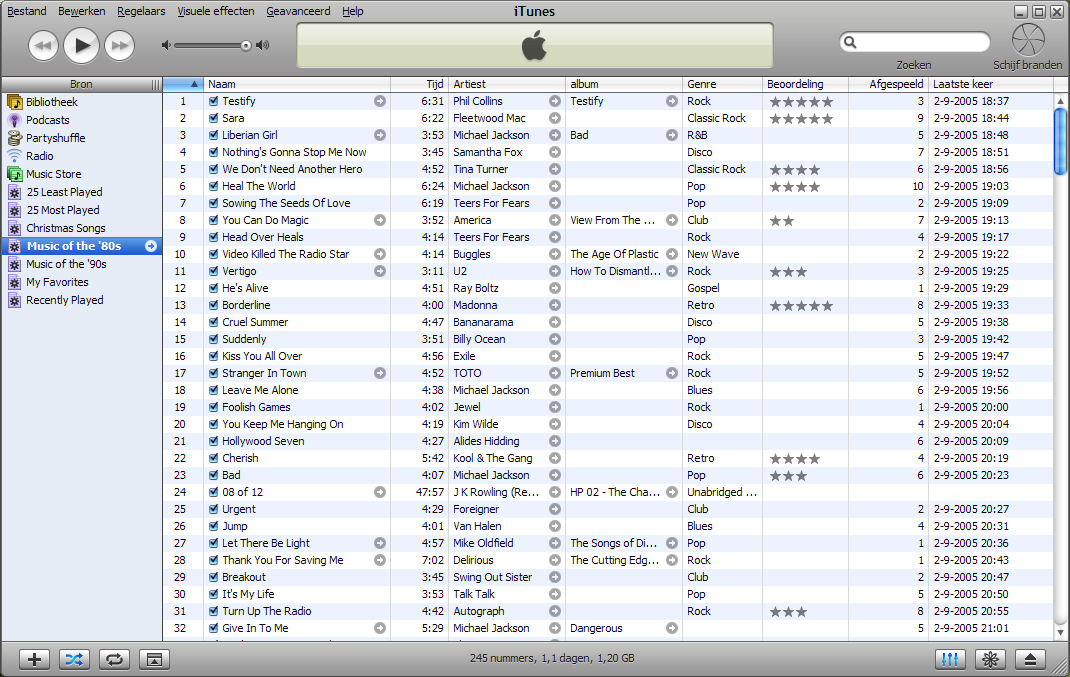
Task: Click the Apple logo status display
Action: (x=534, y=46)
